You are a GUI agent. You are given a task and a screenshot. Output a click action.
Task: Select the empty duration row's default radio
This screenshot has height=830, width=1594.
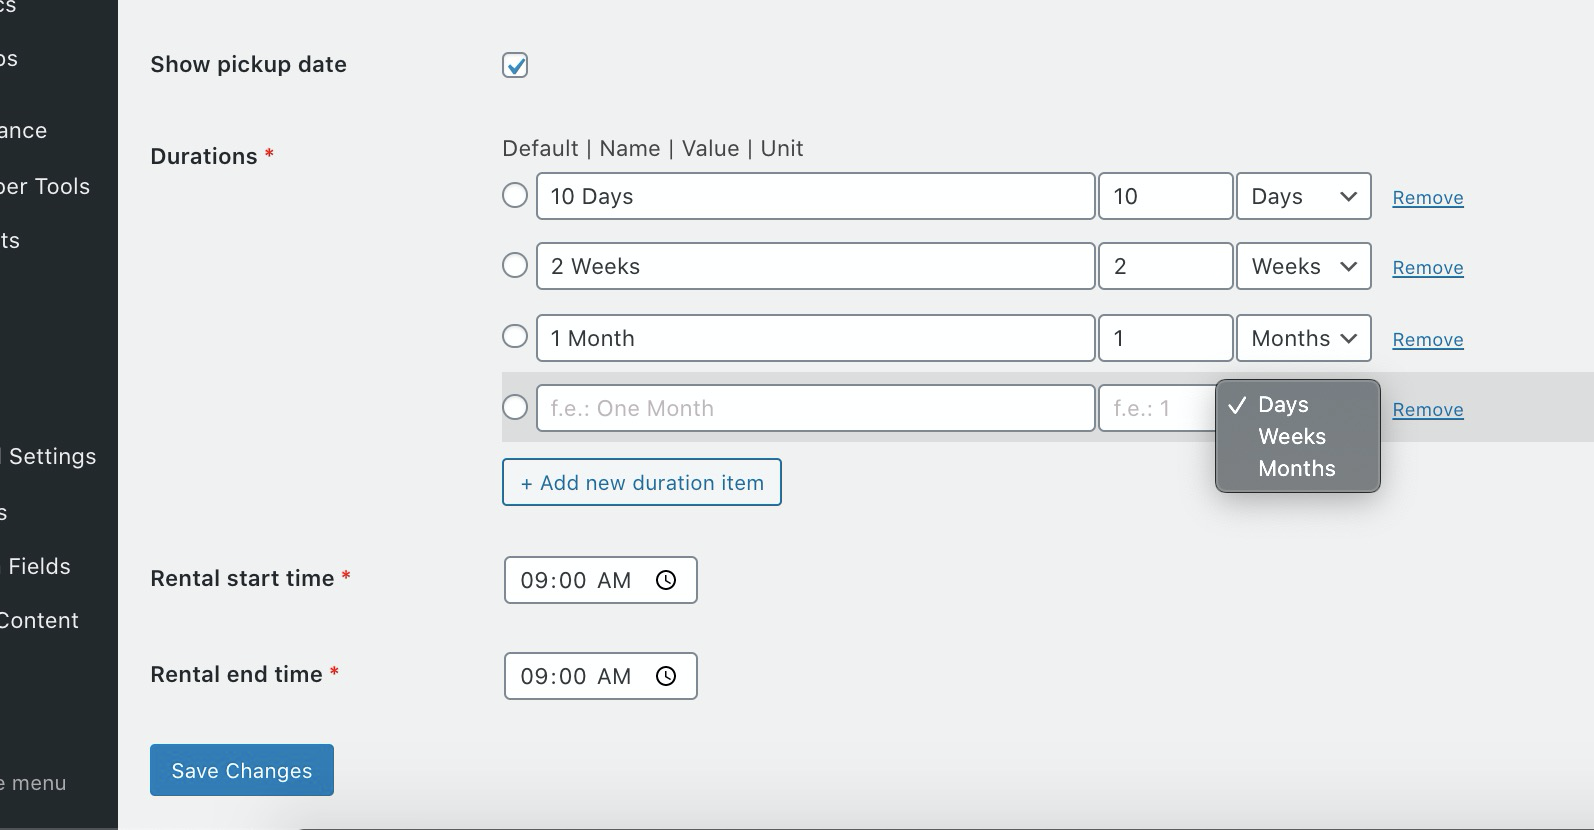(515, 407)
